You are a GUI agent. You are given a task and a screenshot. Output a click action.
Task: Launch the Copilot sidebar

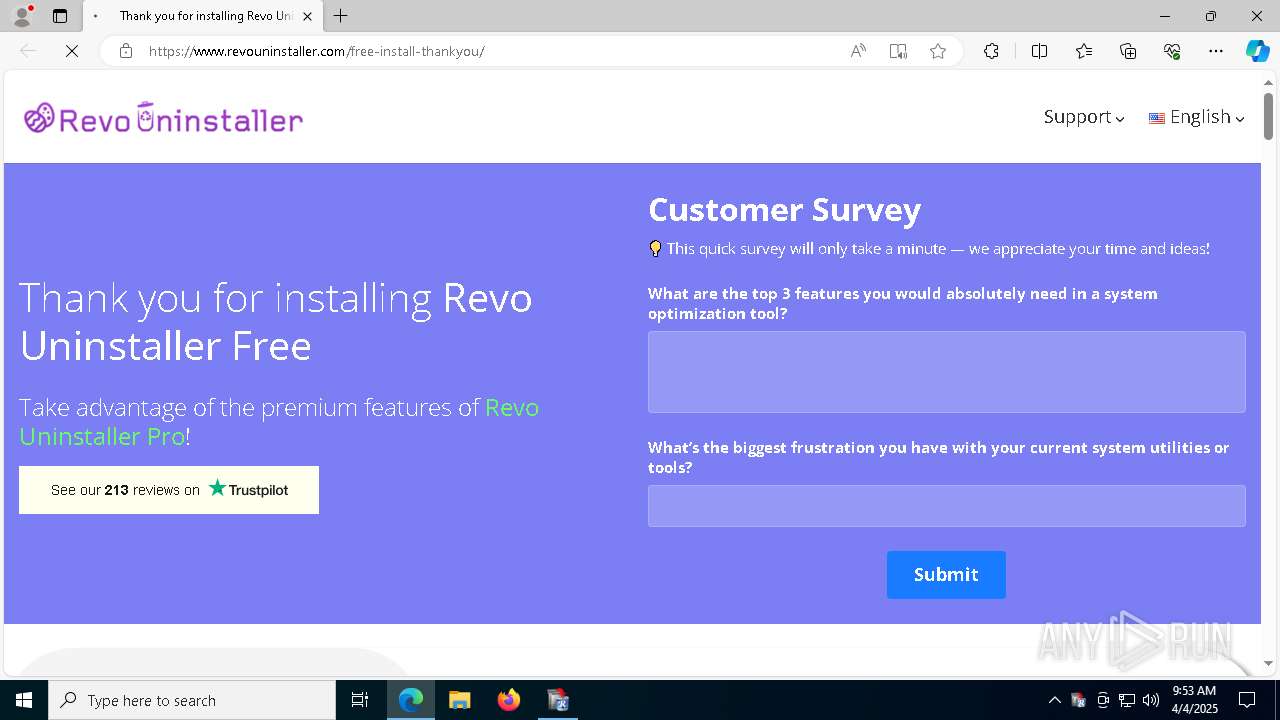[1257, 51]
